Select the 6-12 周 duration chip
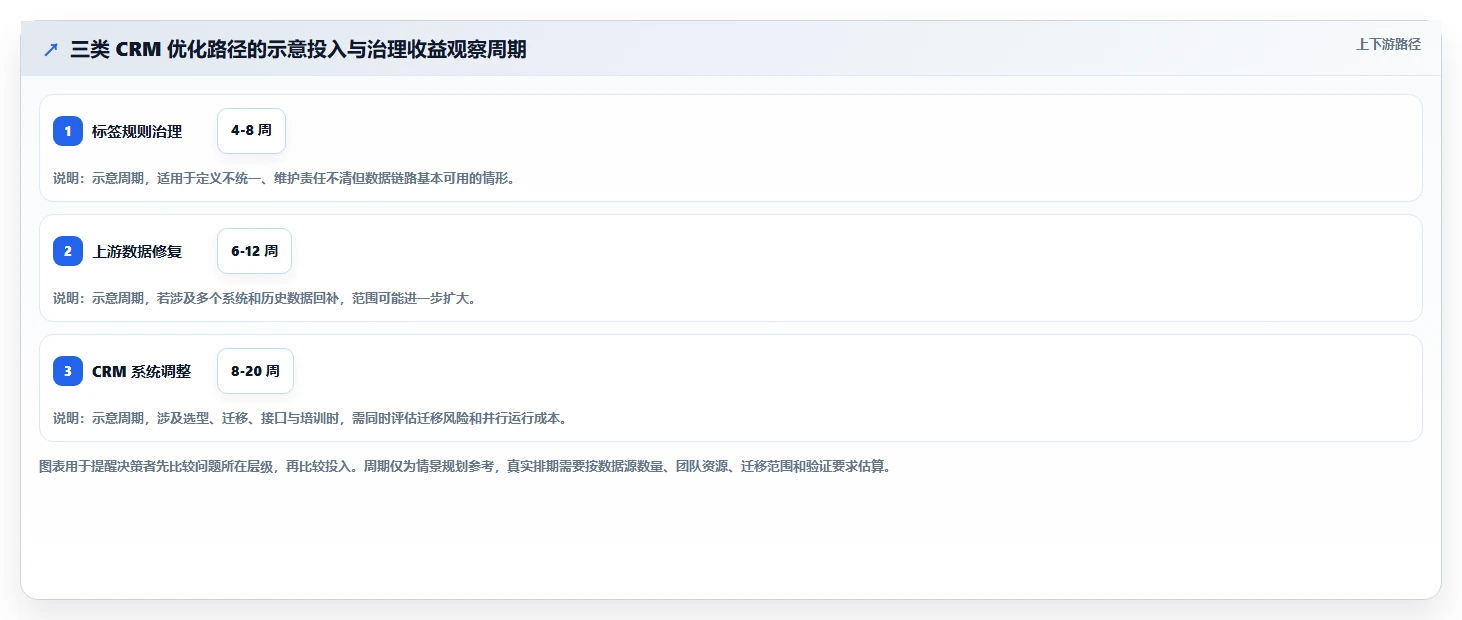 254,251
